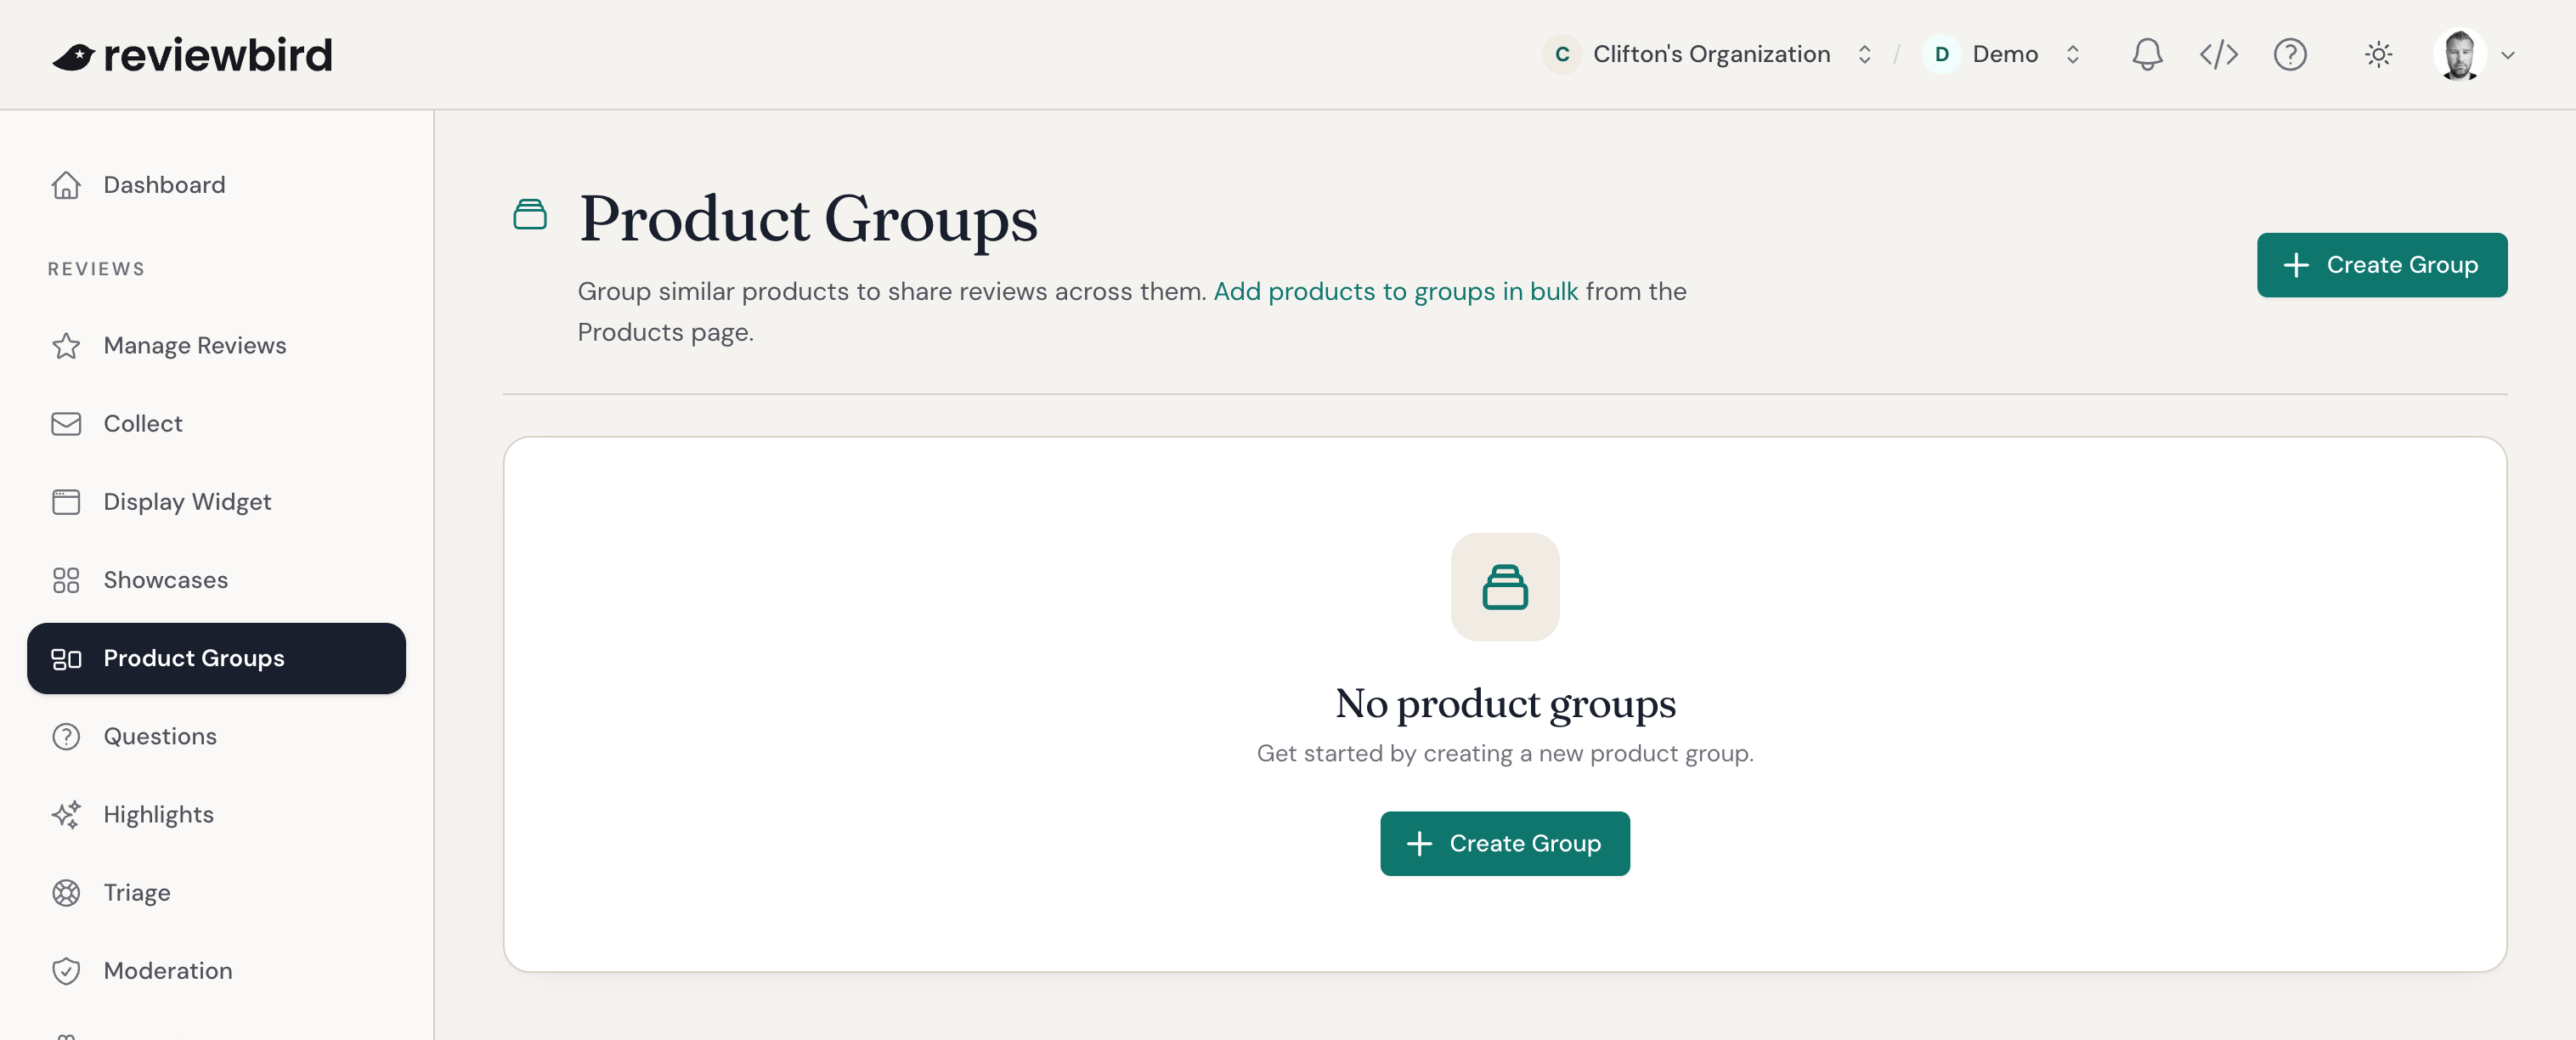
Task: Select Product Groups menu item
Action: [216, 659]
